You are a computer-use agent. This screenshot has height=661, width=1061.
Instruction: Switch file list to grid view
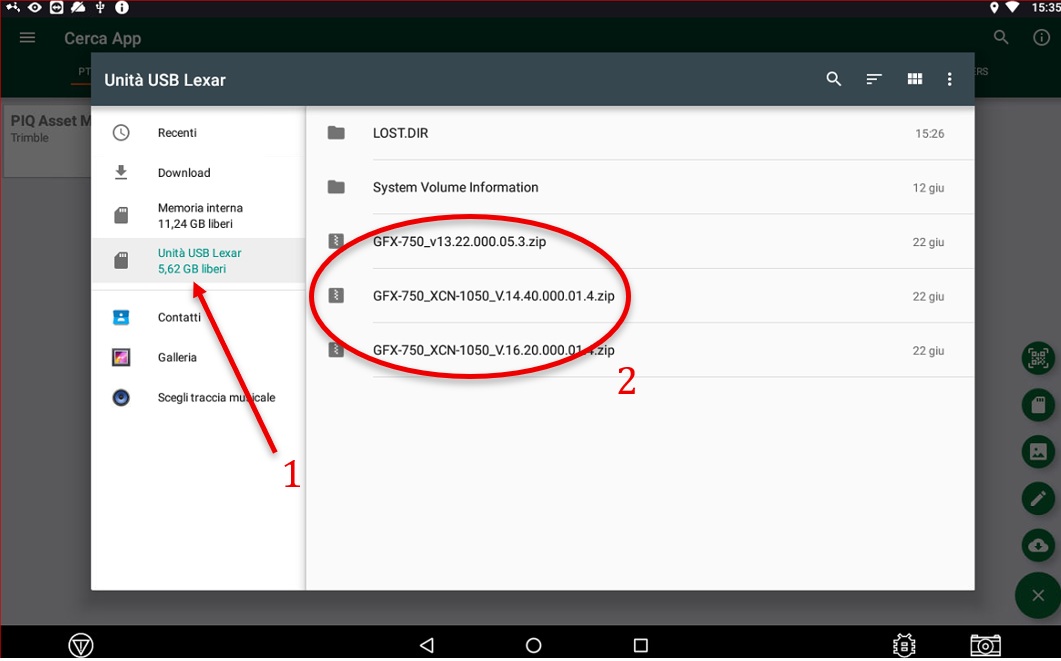915,79
